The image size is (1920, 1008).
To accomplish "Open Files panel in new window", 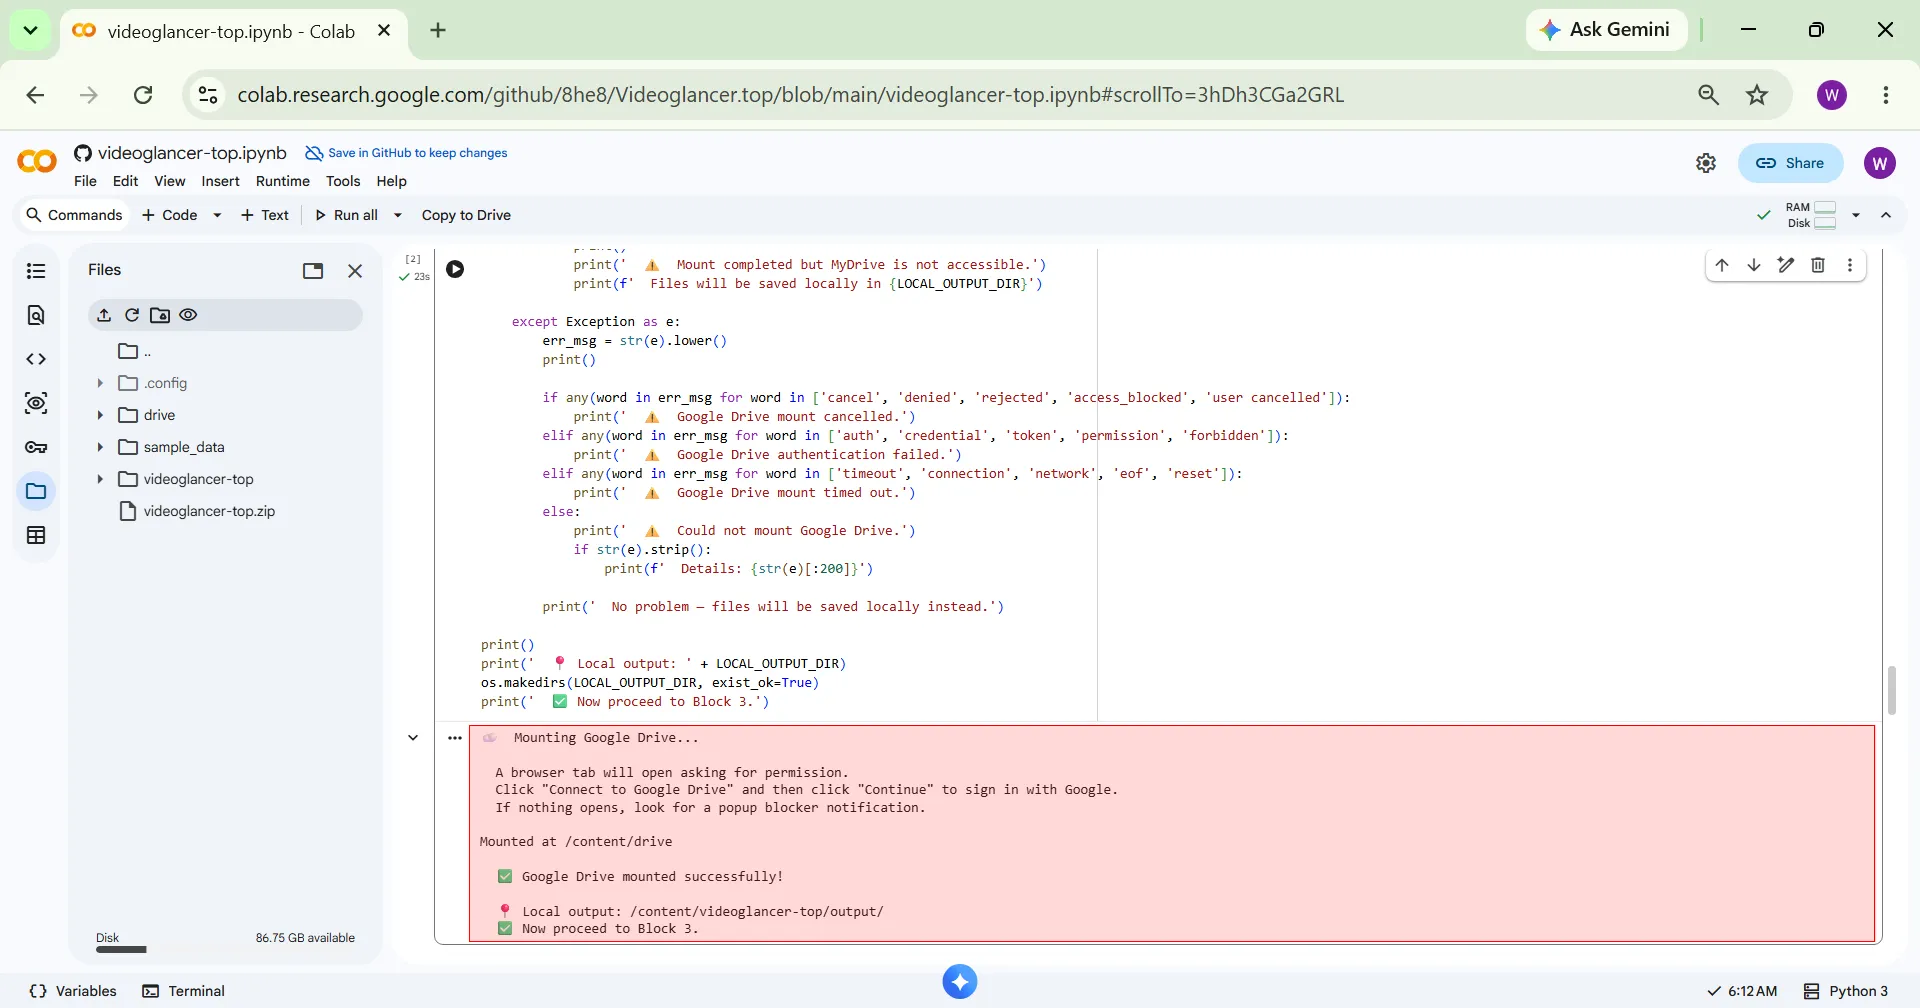I will coord(313,271).
